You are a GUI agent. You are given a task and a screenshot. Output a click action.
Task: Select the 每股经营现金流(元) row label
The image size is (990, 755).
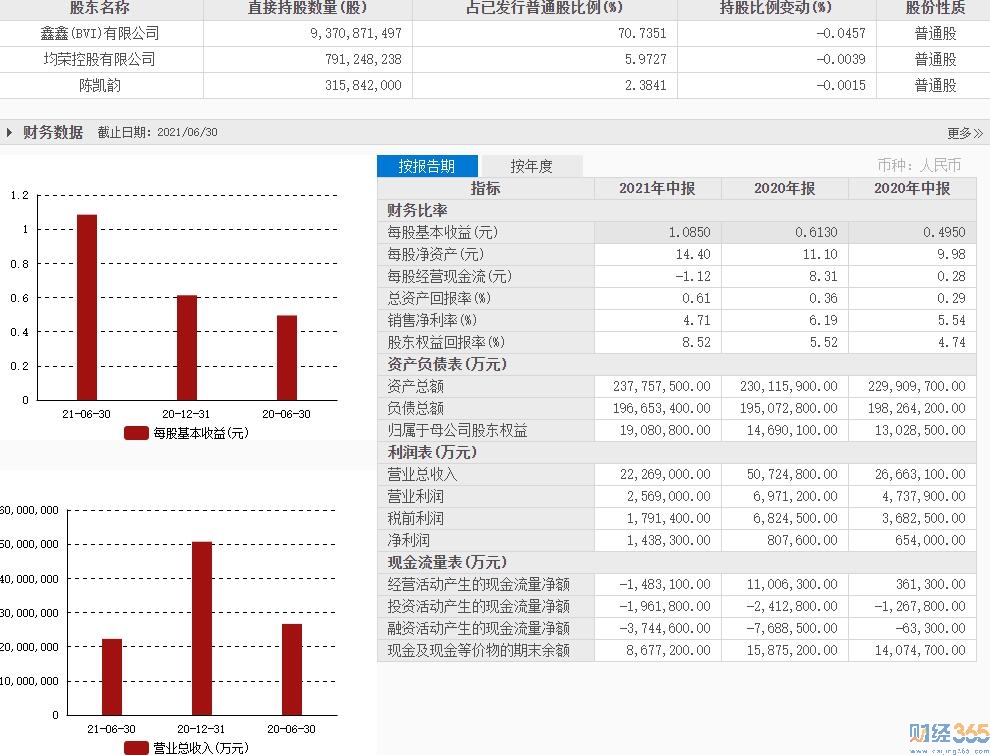pos(450,276)
